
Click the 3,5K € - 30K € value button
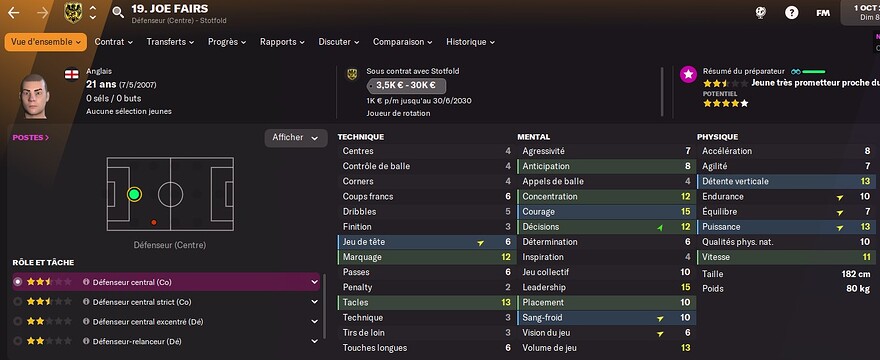coord(406,86)
